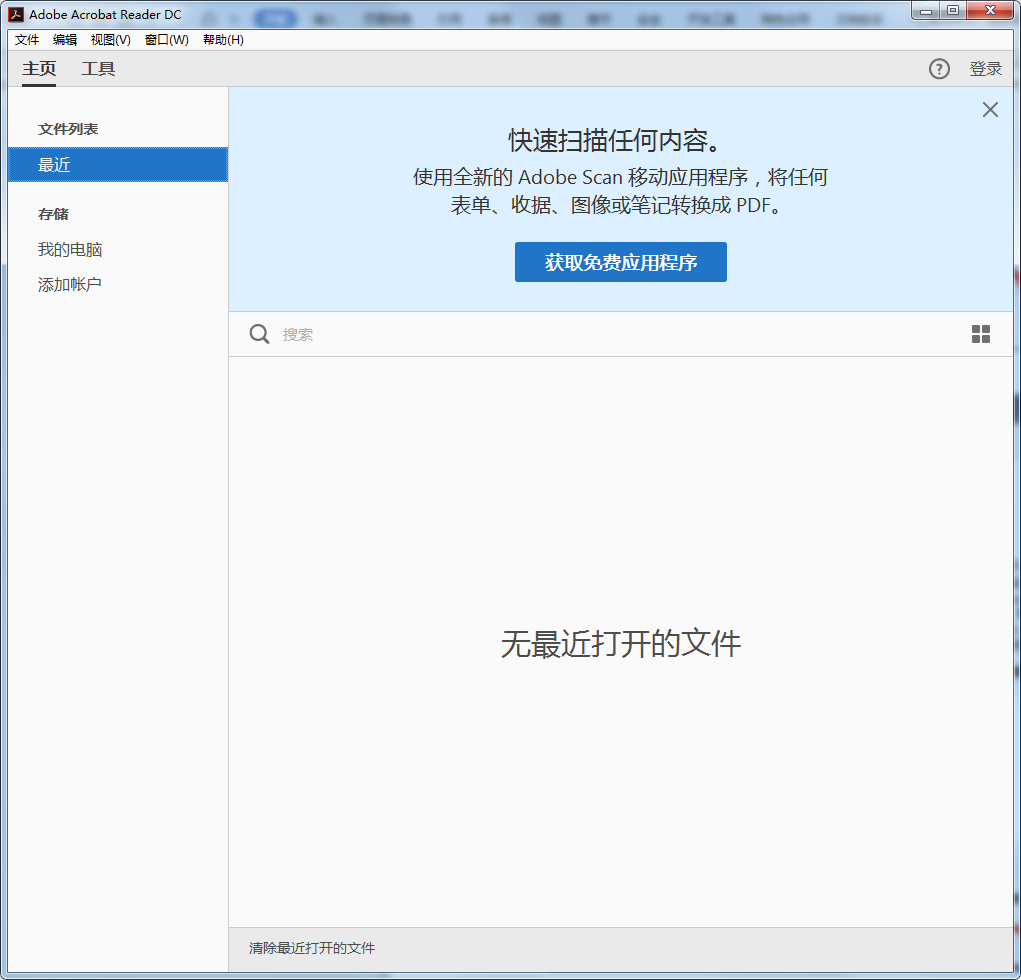Click 清除最近打开的文件 at the bottom
This screenshot has width=1021, height=980.
(312, 948)
